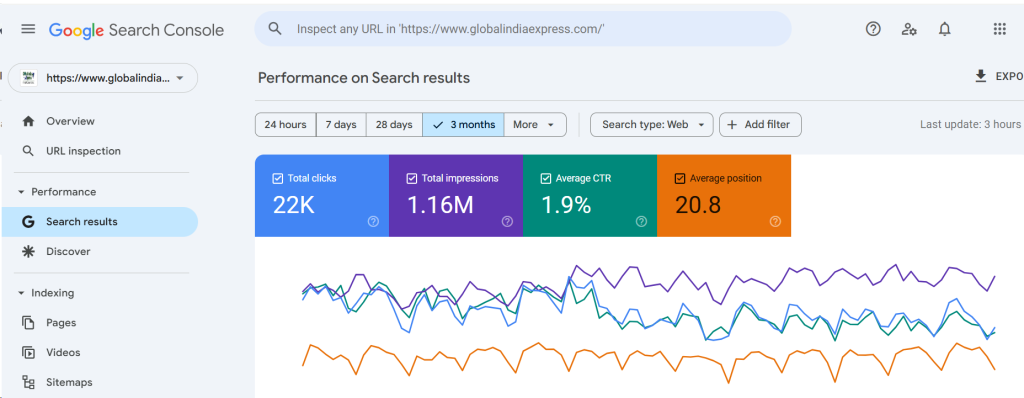
Task: Click the plus icon on Add filter
Action: click(x=732, y=124)
